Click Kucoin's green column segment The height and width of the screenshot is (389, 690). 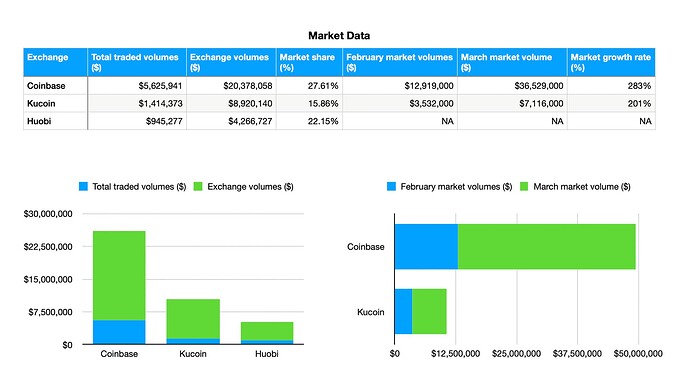[x=193, y=319]
